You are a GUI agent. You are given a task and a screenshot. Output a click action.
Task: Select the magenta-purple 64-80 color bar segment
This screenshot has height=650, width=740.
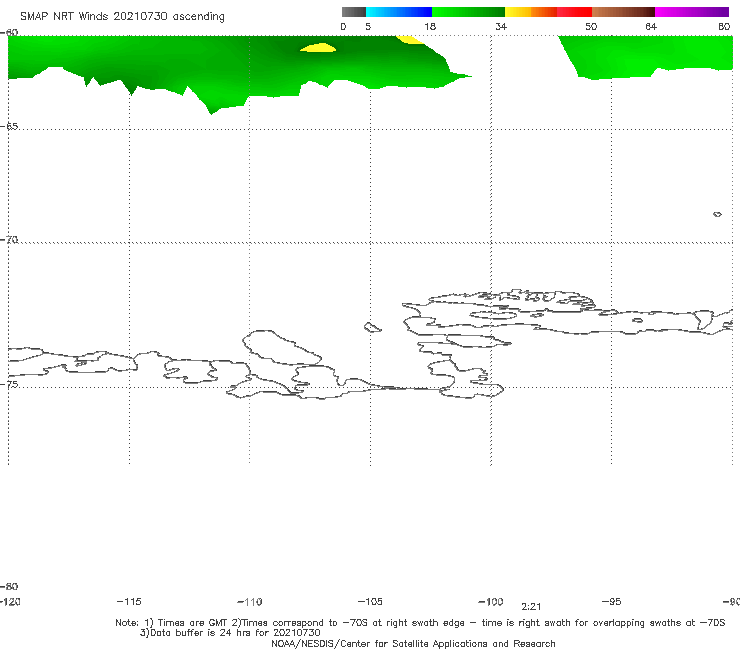(692, 12)
